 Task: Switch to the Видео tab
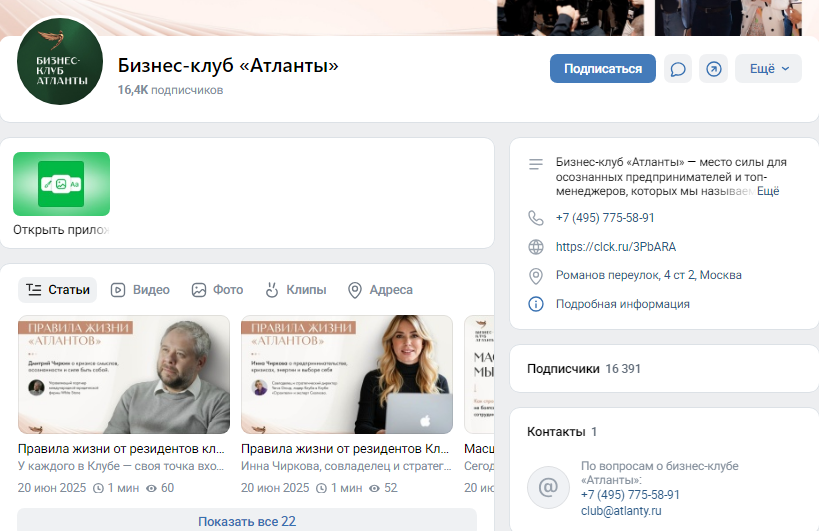click(x=140, y=290)
